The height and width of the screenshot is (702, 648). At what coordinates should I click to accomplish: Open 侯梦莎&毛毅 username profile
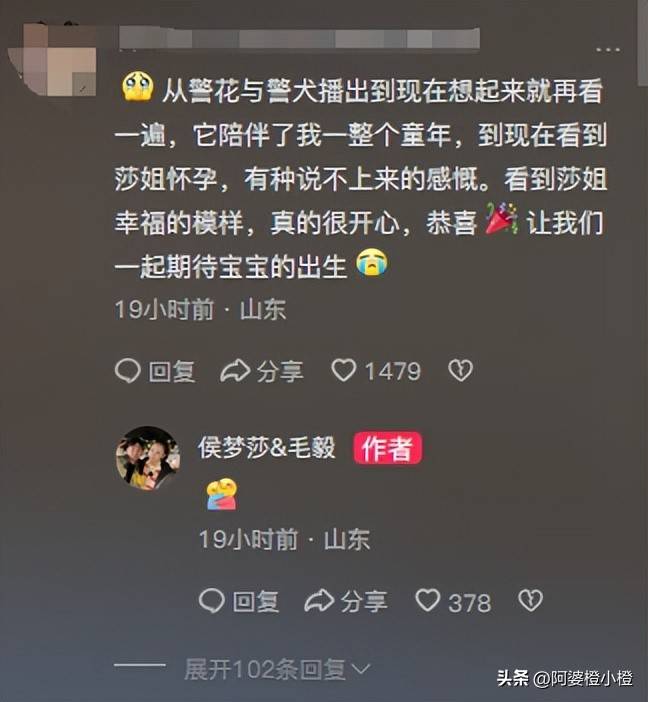point(267,447)
